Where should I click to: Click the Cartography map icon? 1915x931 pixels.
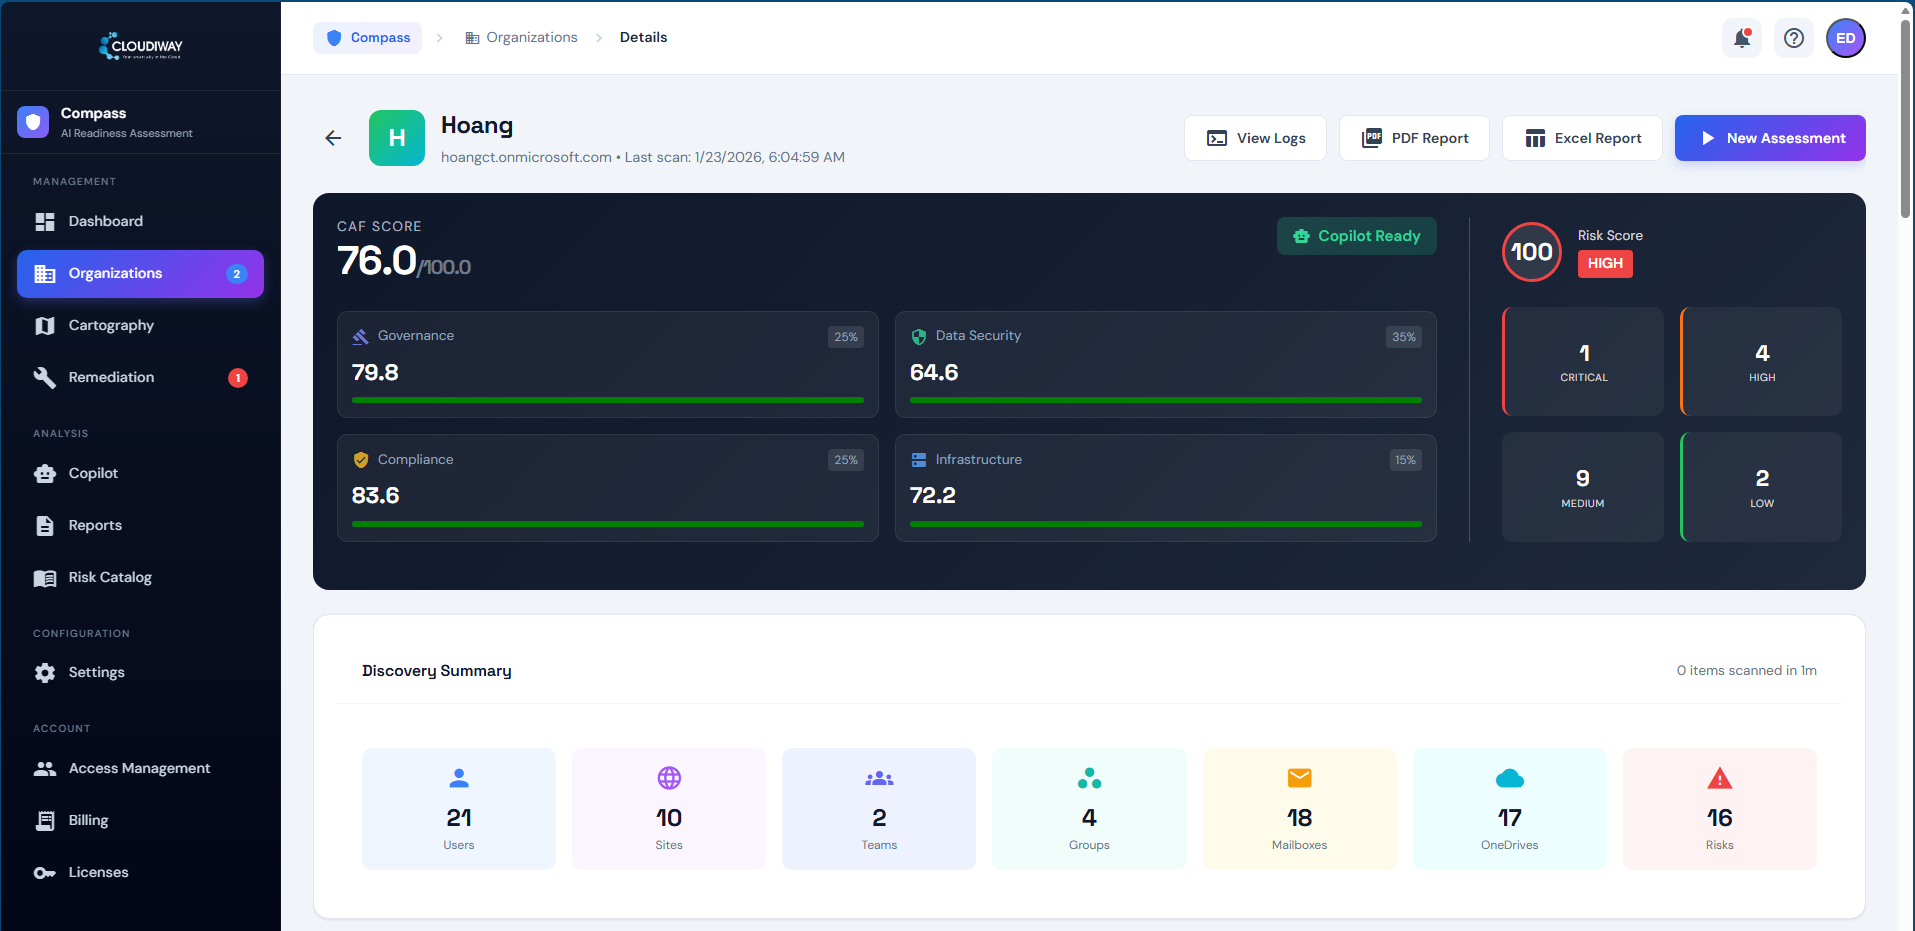[x=45, y=326]
